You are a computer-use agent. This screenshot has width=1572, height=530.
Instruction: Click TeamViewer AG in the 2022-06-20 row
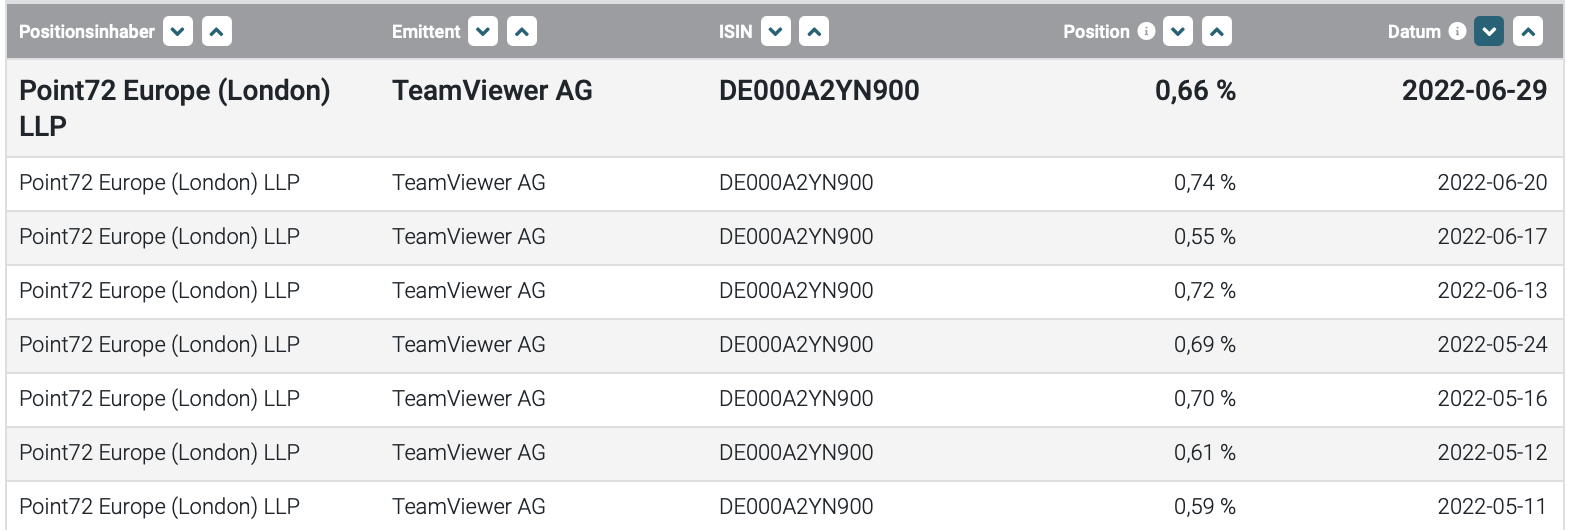tap(469, 183)
